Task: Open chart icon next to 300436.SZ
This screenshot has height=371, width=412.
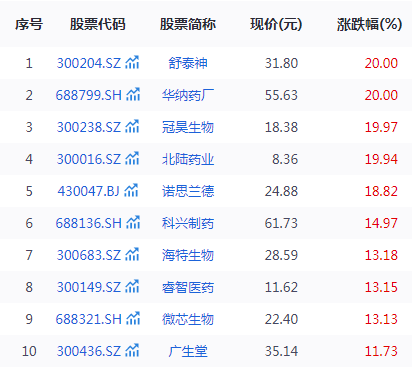Action: point(132,350)
